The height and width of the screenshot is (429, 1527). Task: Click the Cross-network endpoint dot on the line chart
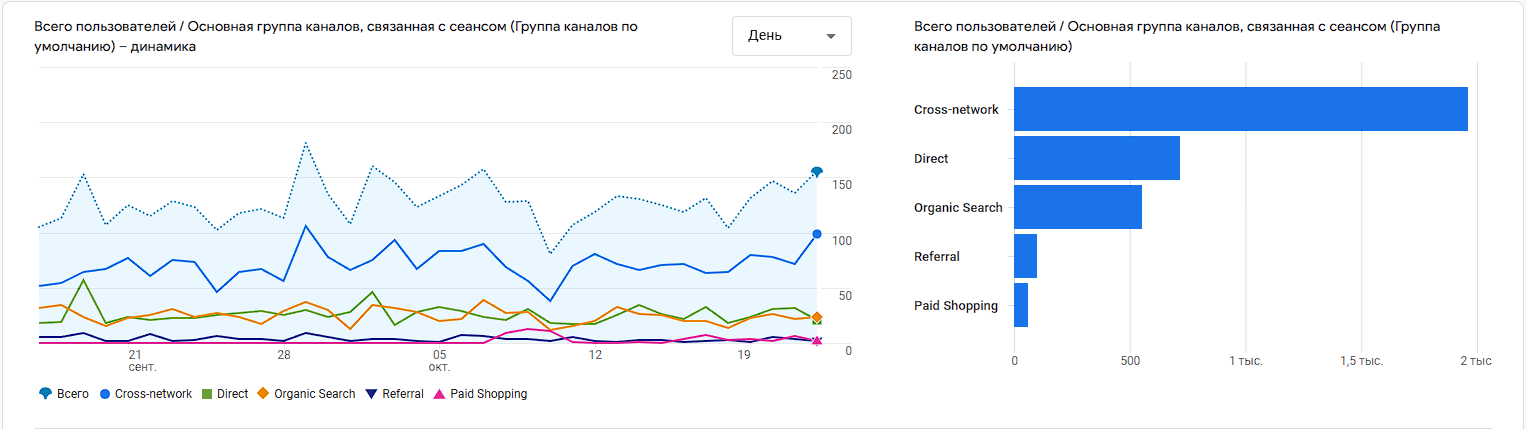tap(817, 234)
